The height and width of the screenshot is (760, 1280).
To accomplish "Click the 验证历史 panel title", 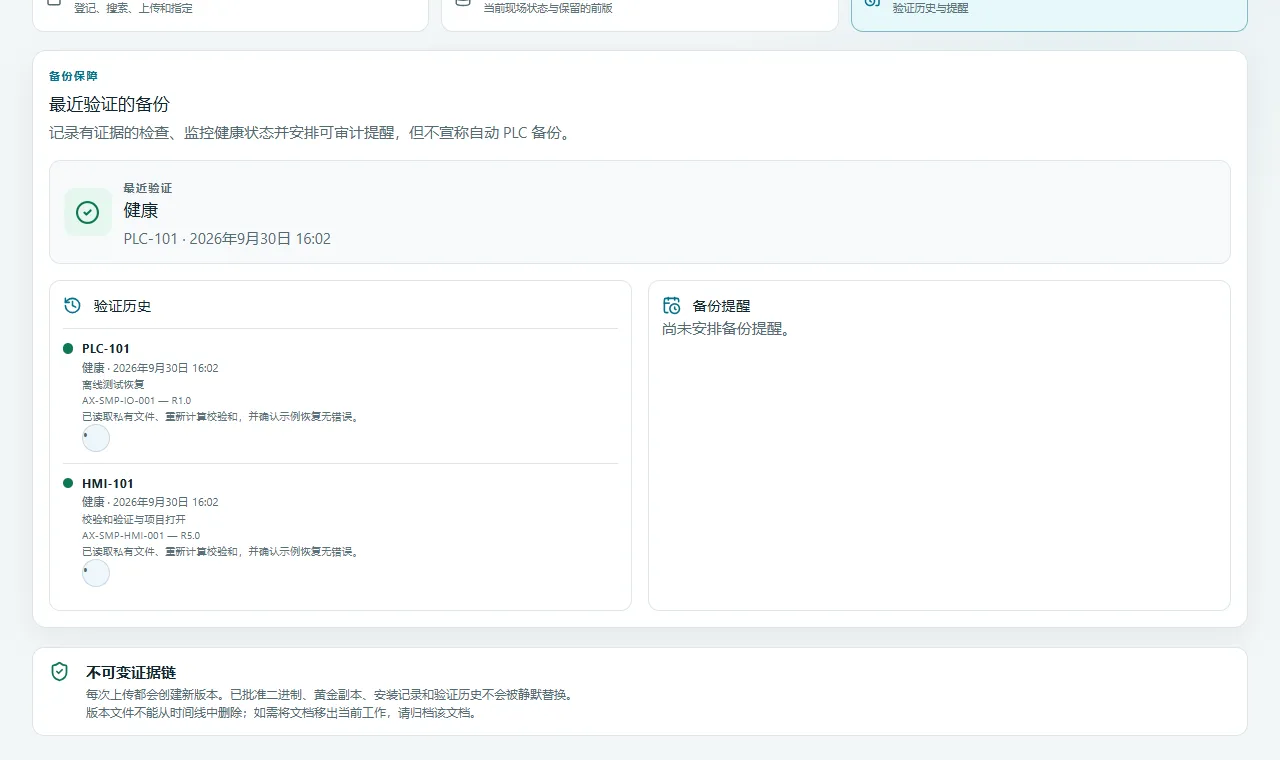I will 122,306.
